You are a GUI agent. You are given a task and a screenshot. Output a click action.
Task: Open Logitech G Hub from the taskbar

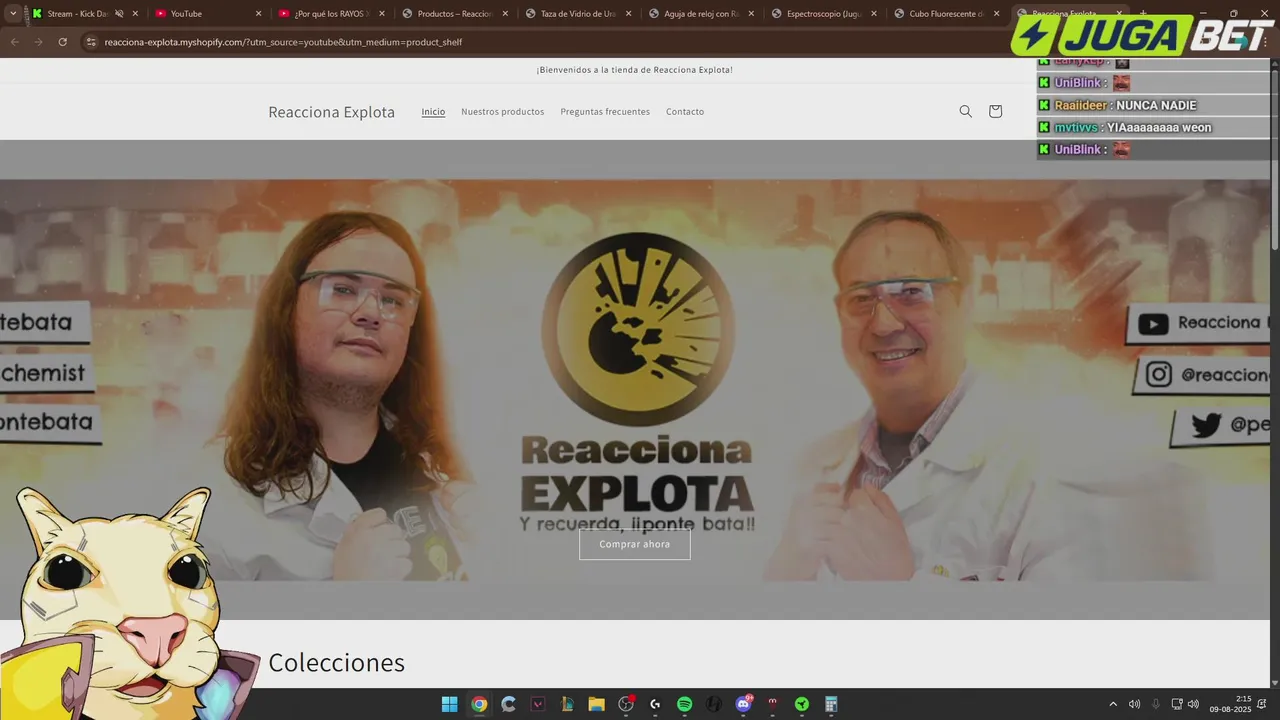tap(655, 704)
